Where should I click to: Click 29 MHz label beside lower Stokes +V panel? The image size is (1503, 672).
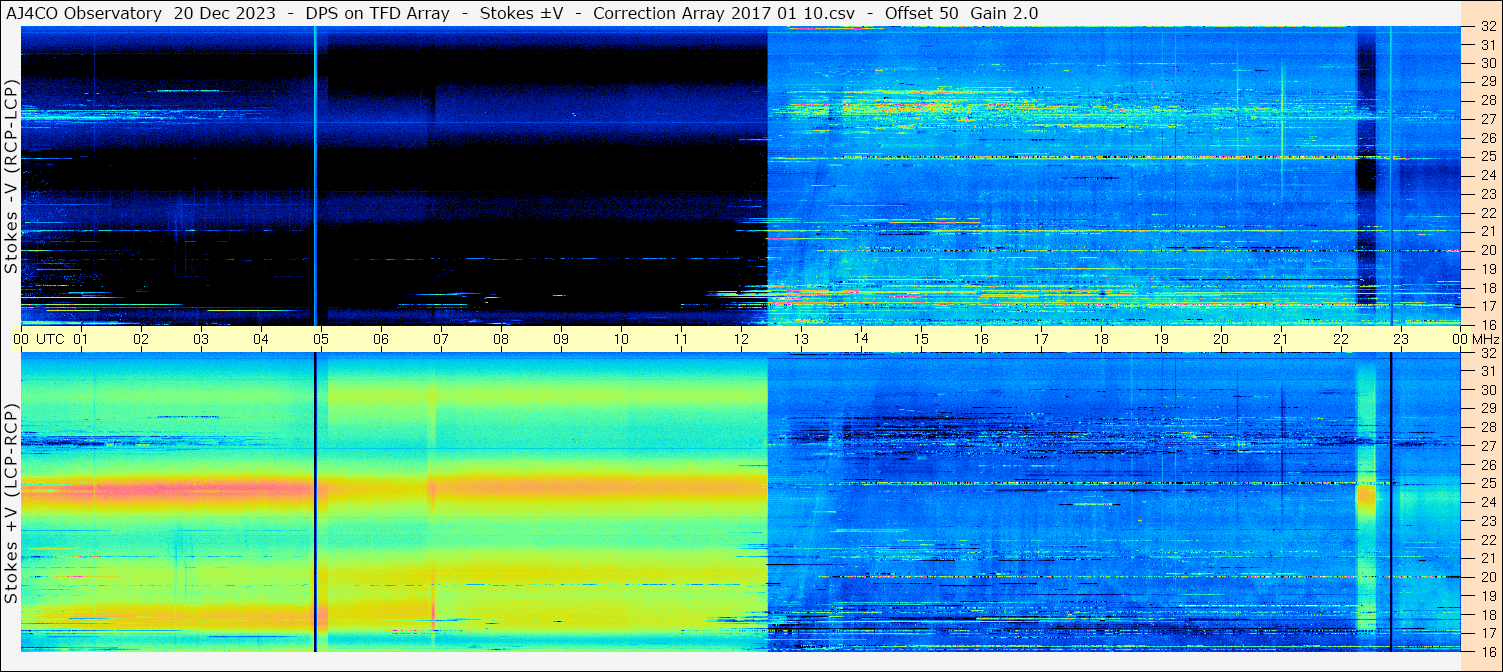[1488, 408]
